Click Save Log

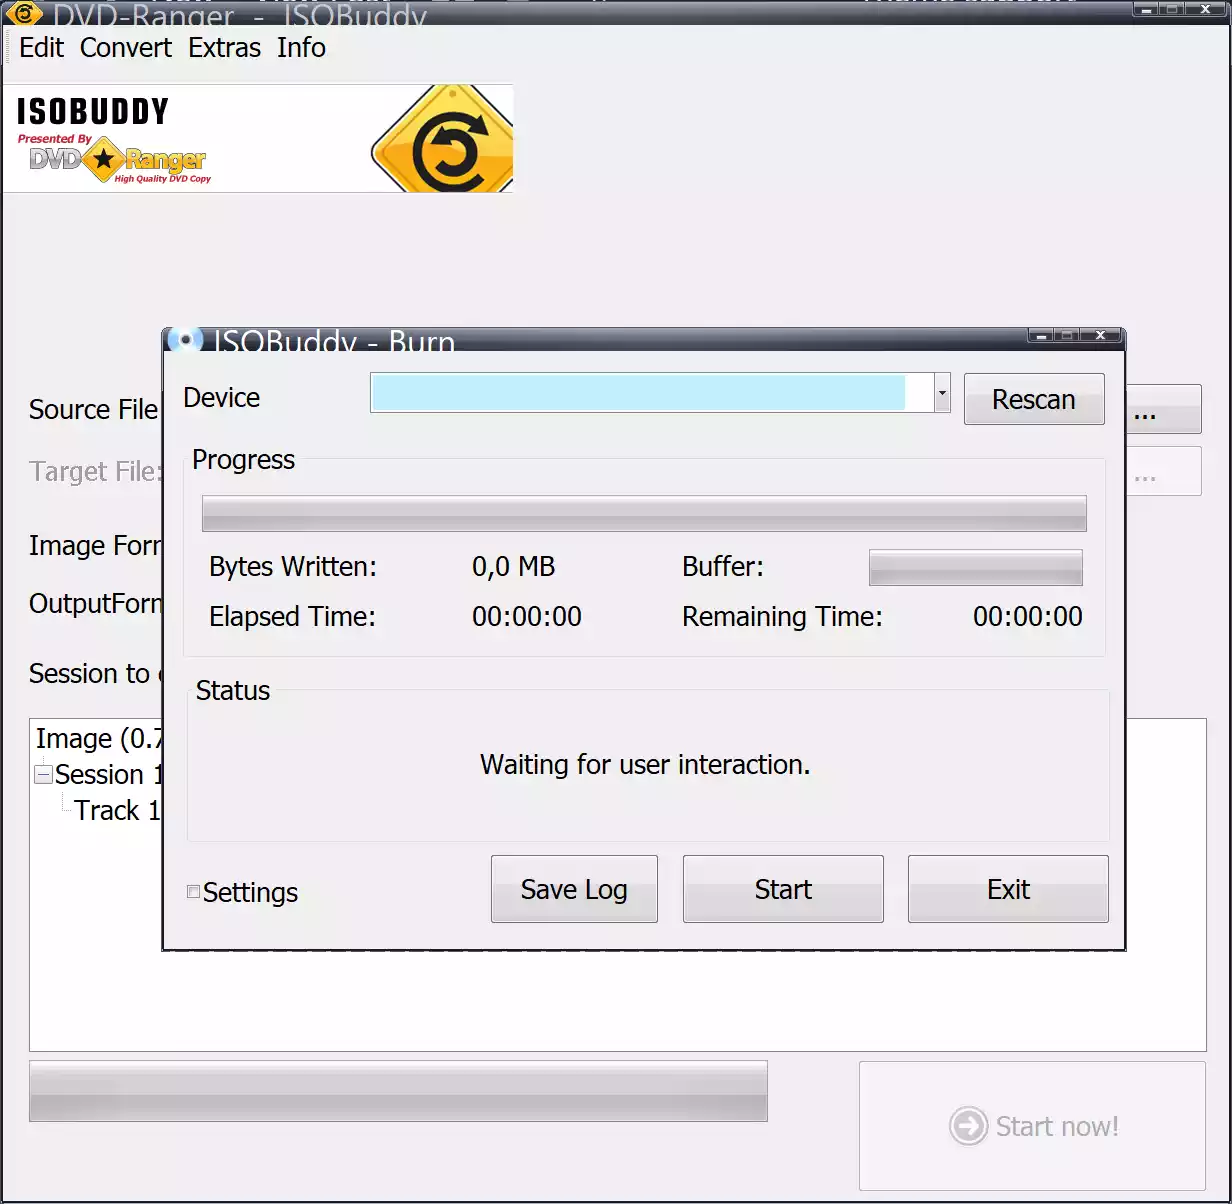click(x=573, y=889)
